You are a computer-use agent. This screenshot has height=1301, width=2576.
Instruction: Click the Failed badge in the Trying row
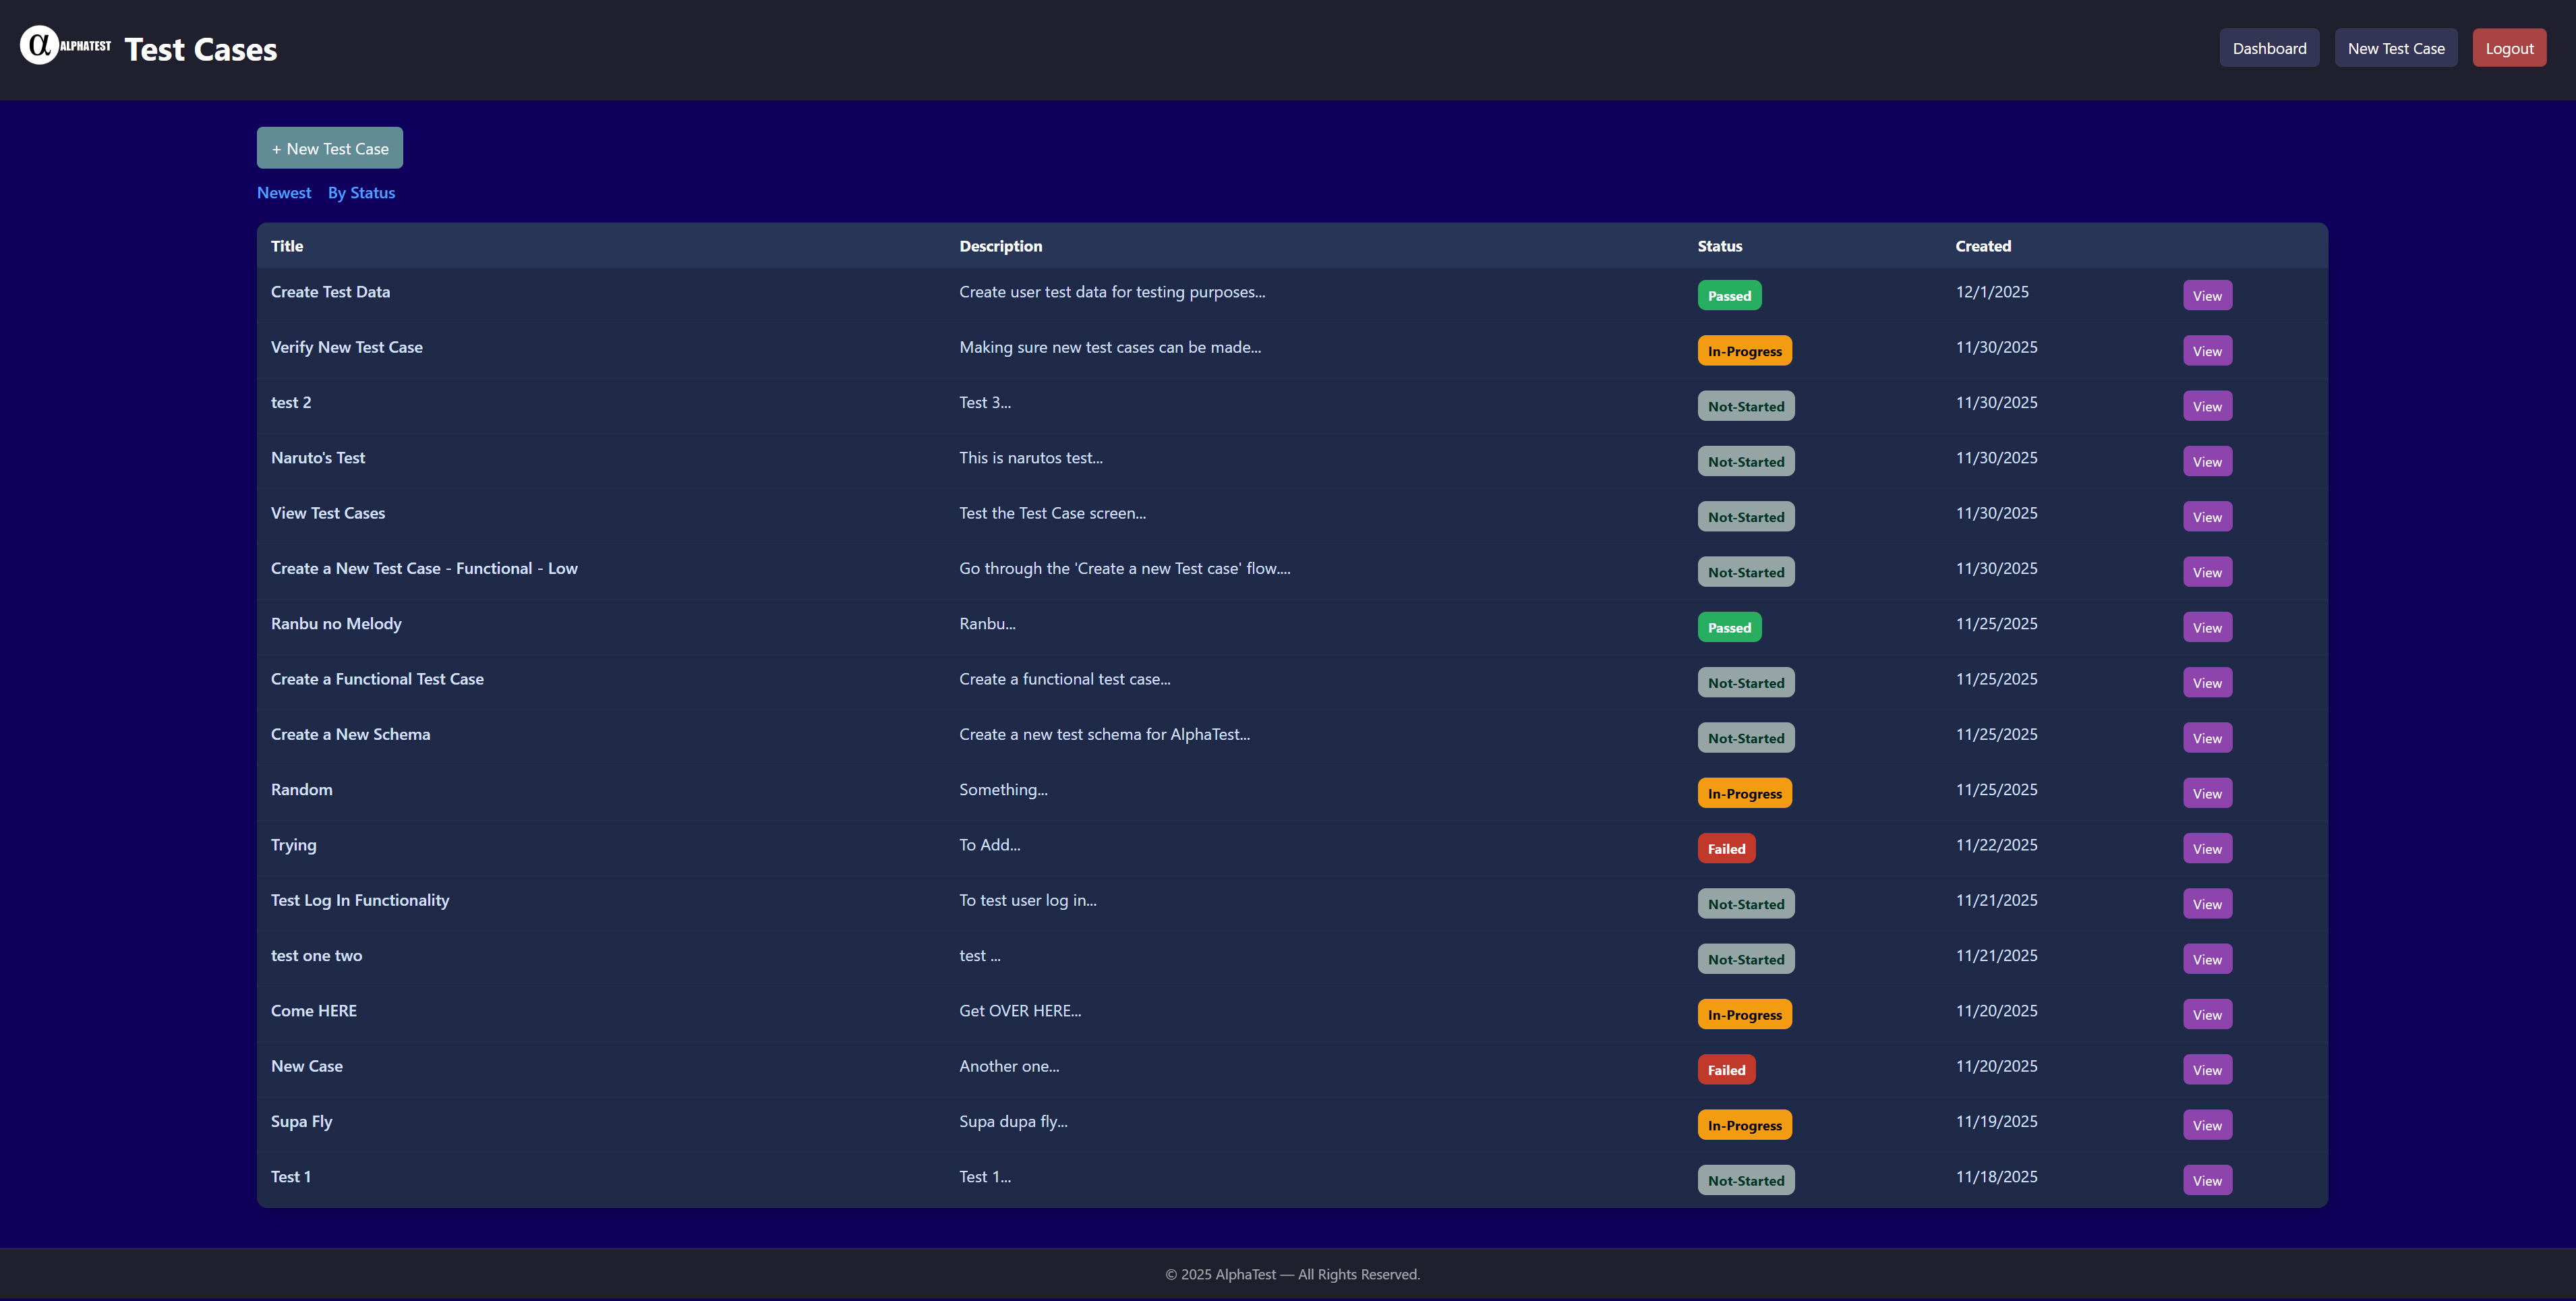tap(1725, 849)
